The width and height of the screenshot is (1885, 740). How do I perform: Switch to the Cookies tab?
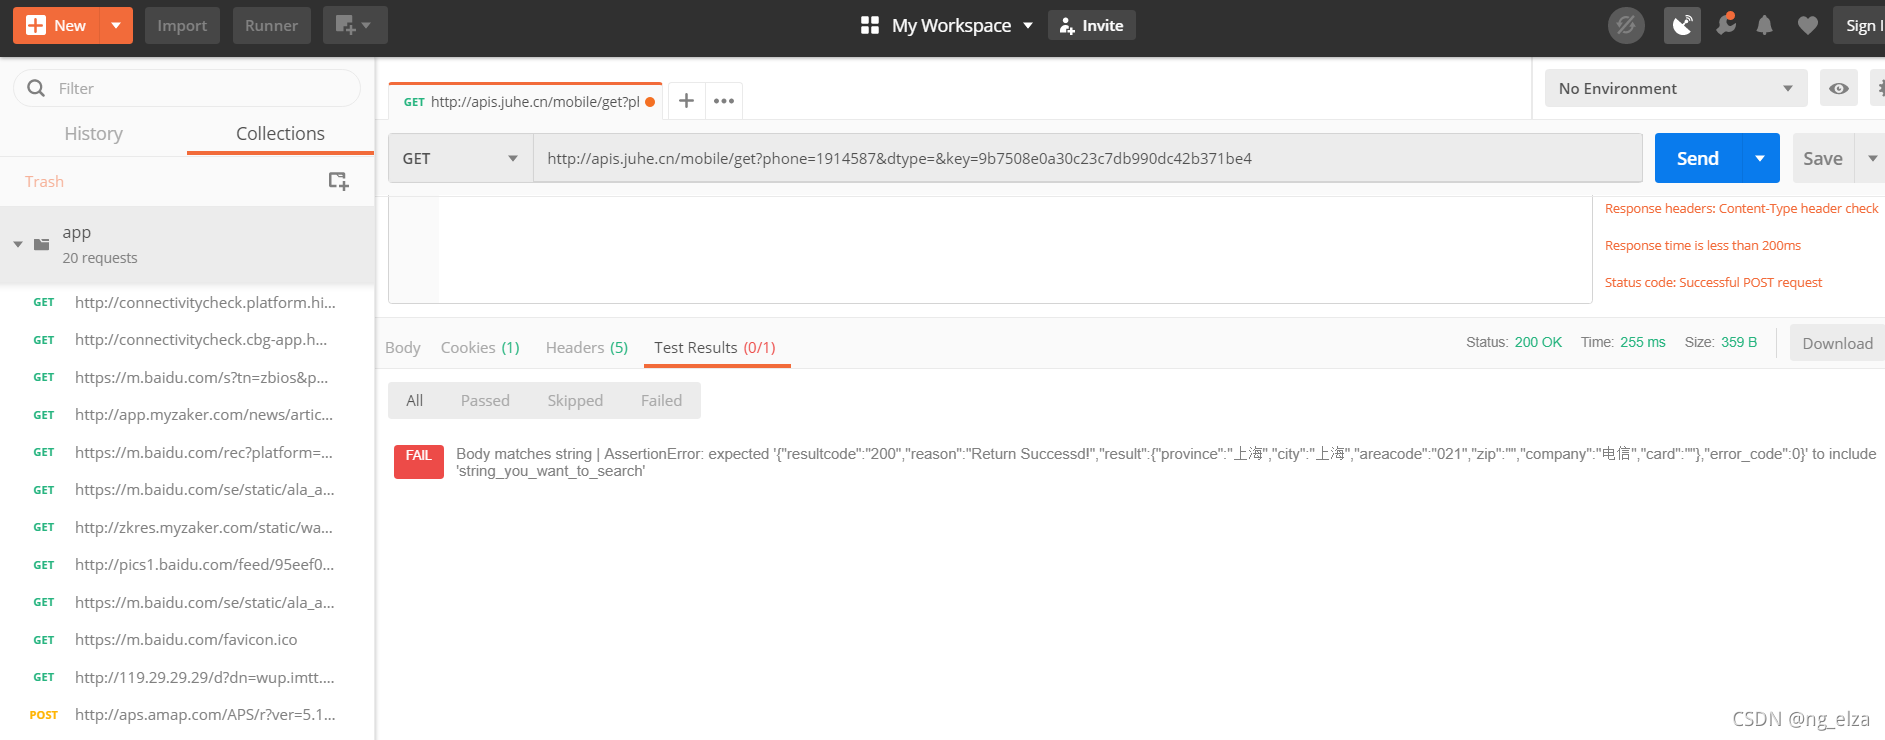coord(480,347)
